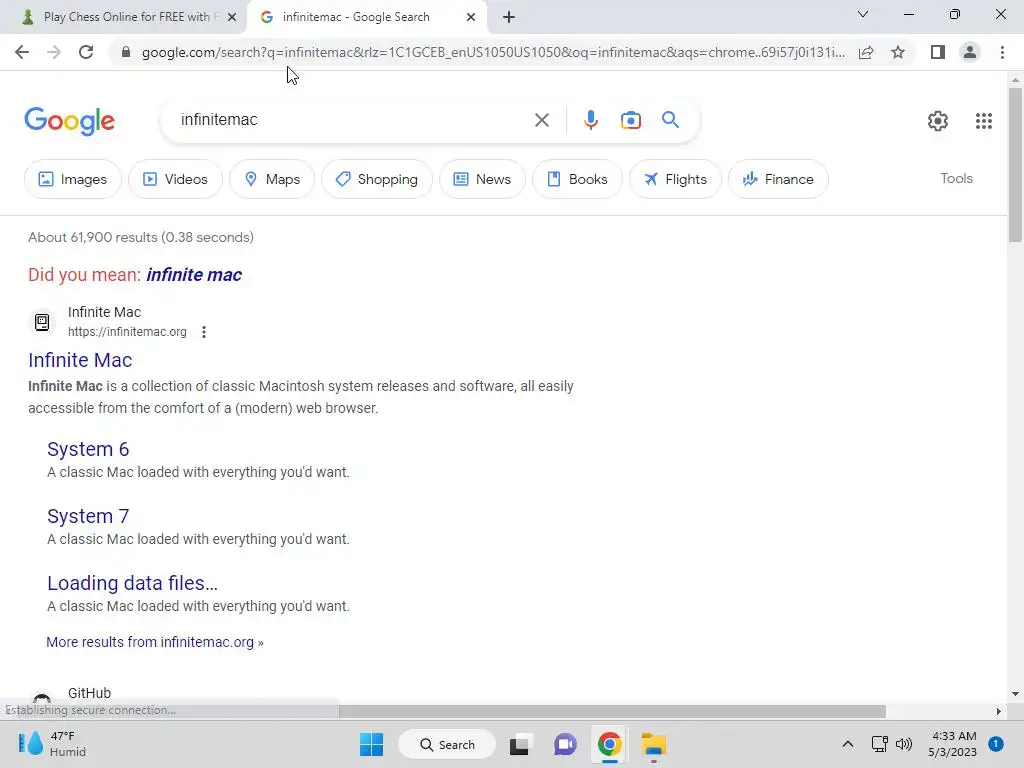
Task: Open Windows Start menu
Action: pyautogui.click(x=372, y=744)
